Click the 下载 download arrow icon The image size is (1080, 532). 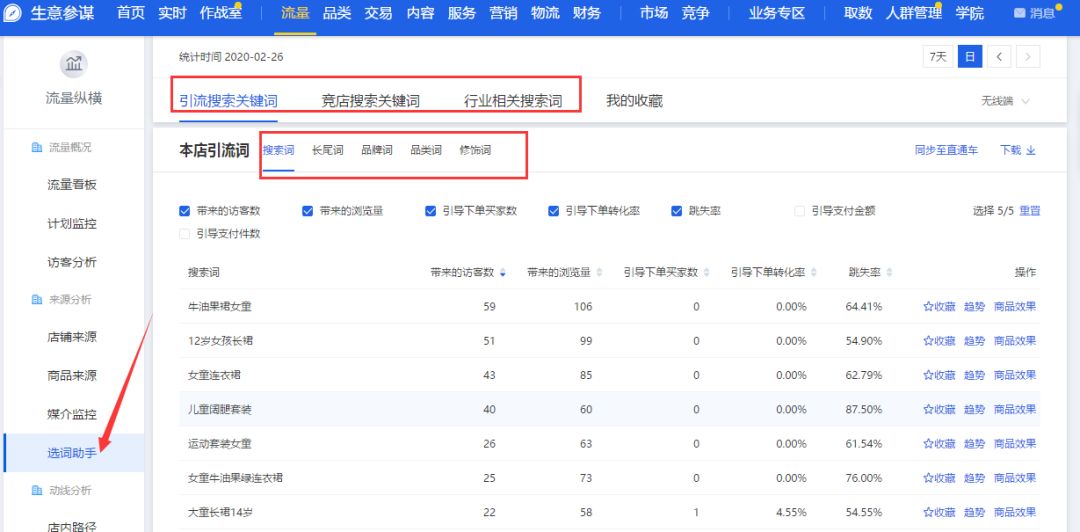1030,151
